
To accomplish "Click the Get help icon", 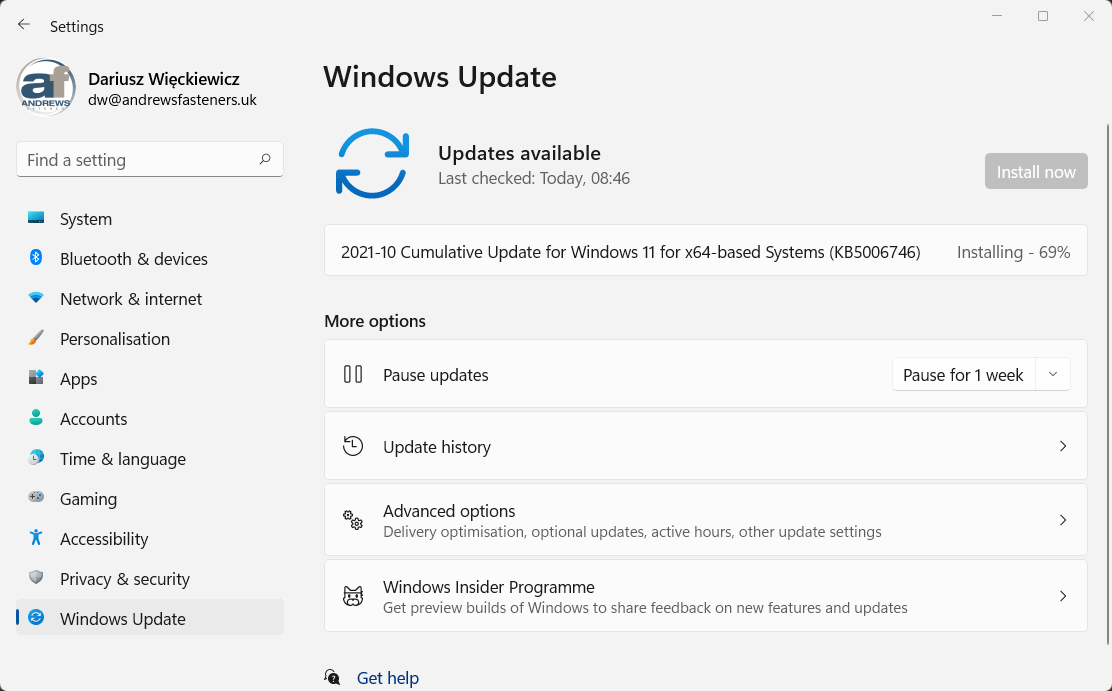I will coord(332,677).
